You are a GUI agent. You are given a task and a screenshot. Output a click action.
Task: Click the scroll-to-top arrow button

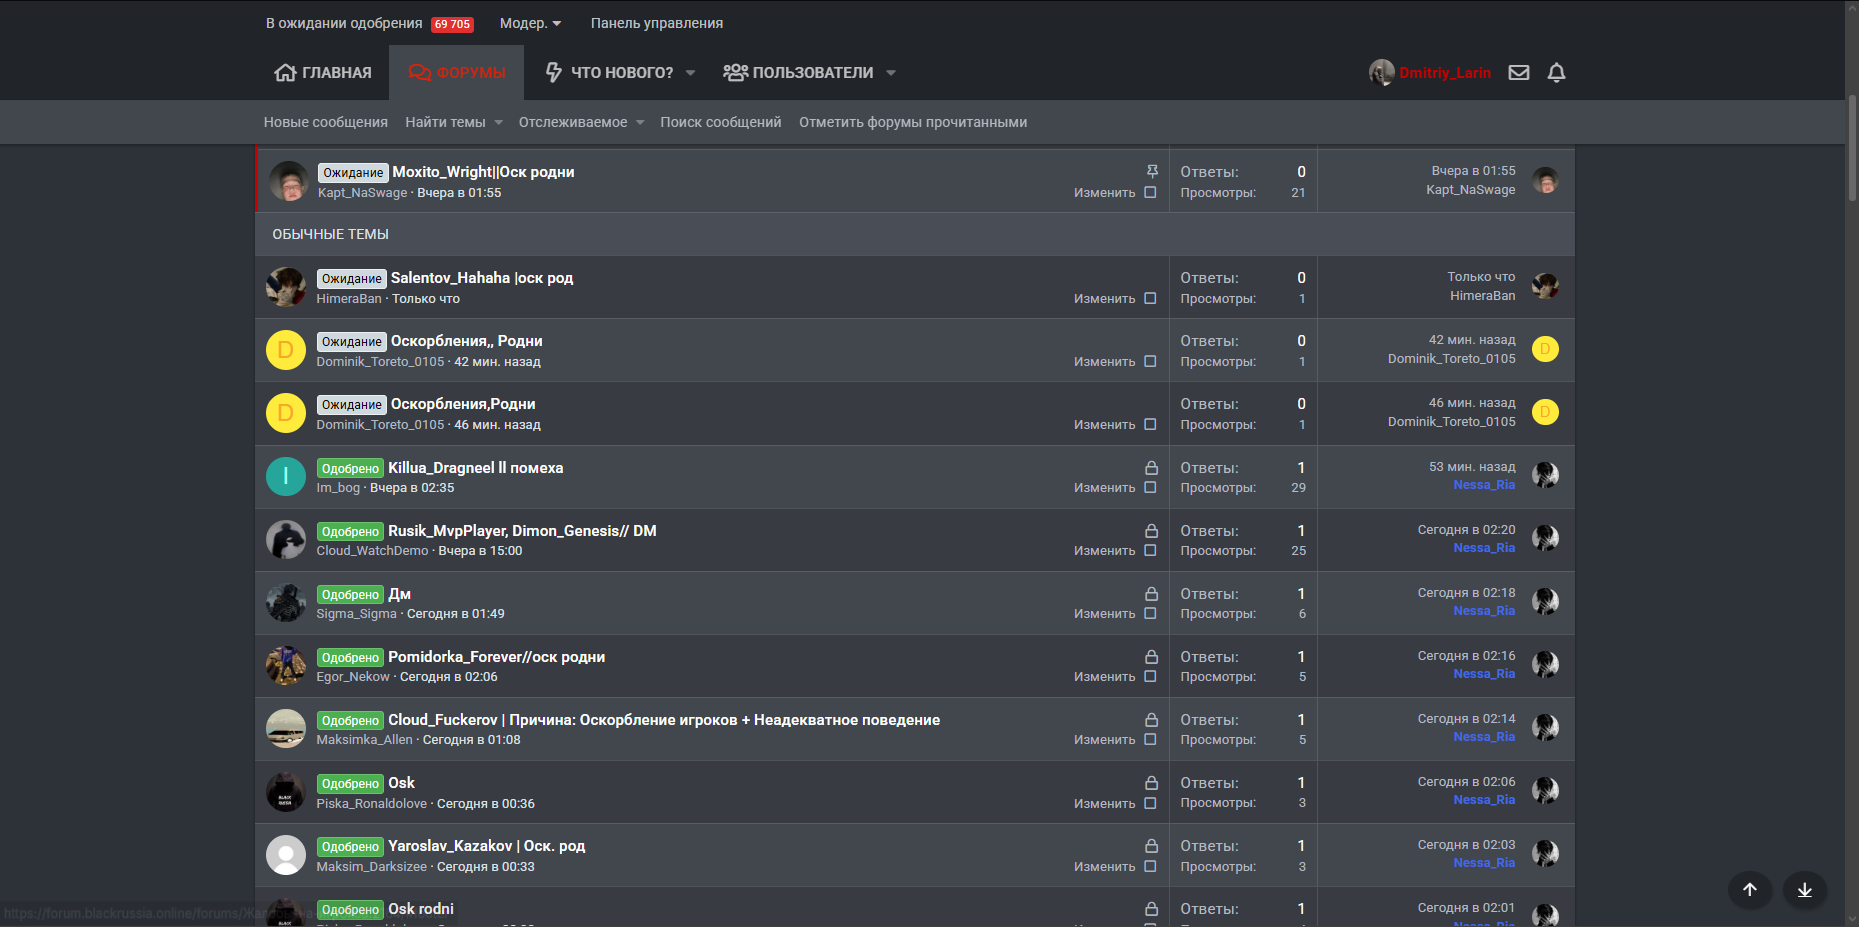click(x=1749, y=890)
